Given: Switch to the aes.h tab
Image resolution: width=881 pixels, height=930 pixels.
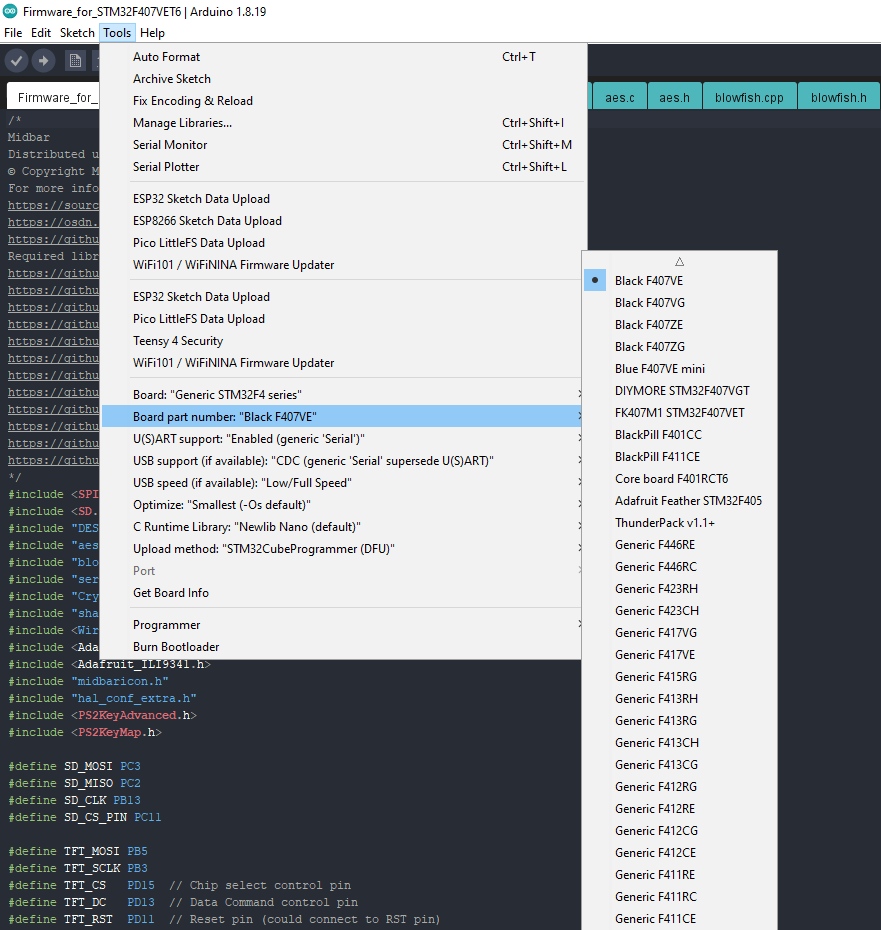Looking at the screenshot, I should point(674,96).
